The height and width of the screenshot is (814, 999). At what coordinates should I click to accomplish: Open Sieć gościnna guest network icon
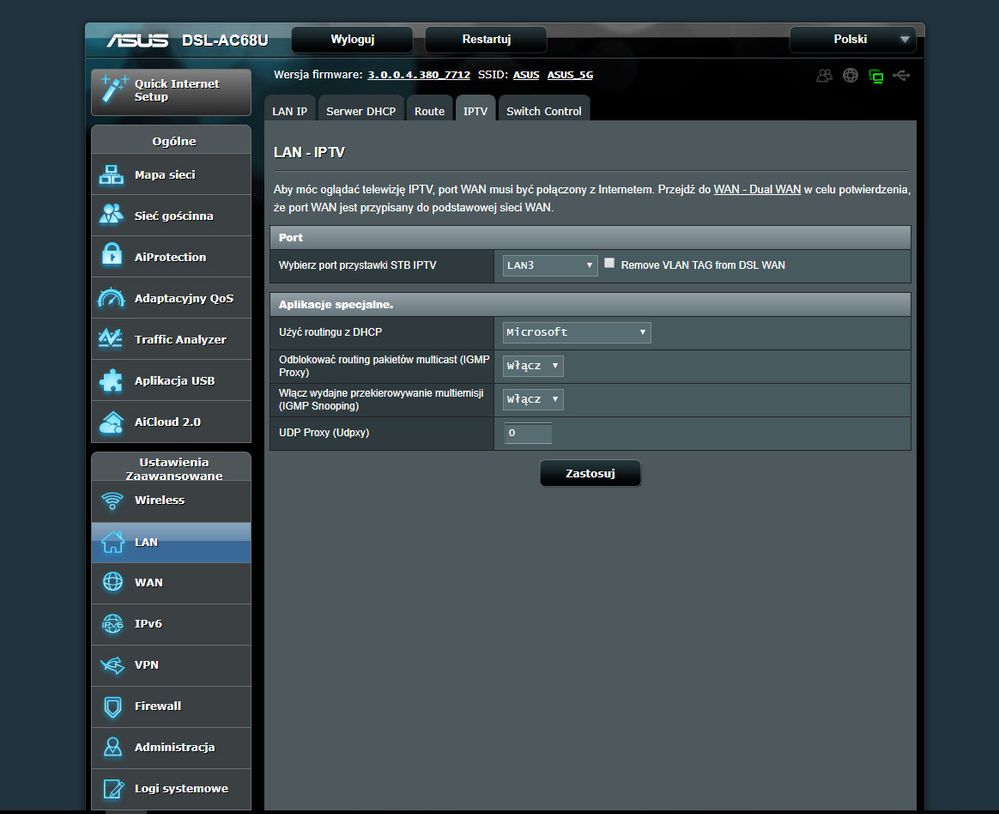pyautogui.click(x=111, y=216)
